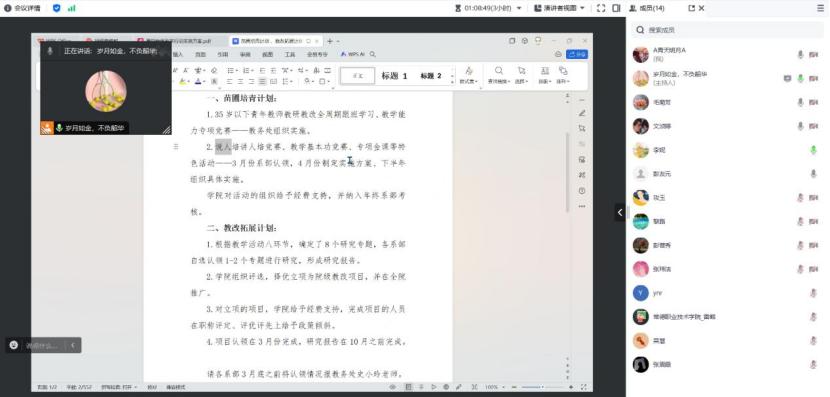Click the green network signal strength icon
Screen dimensions: 830x397
point(71,8)
